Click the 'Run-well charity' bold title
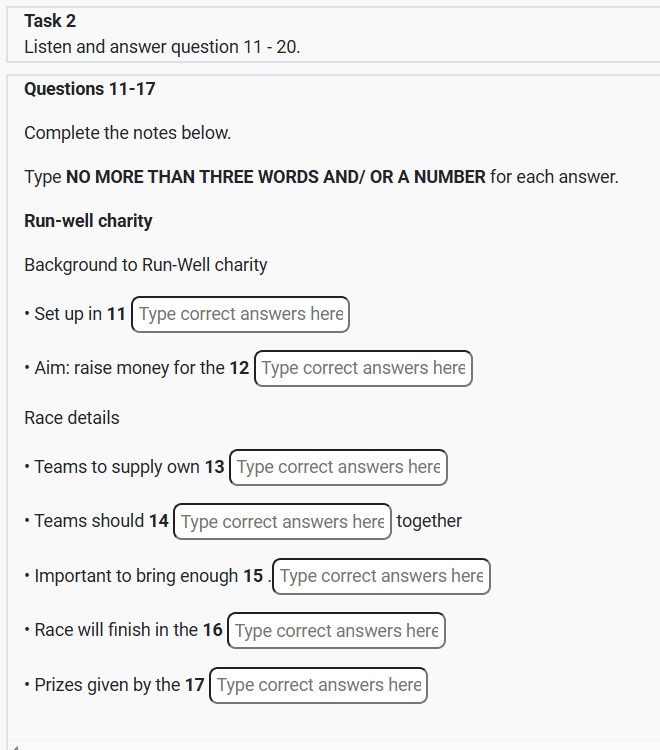 [88, 221]
